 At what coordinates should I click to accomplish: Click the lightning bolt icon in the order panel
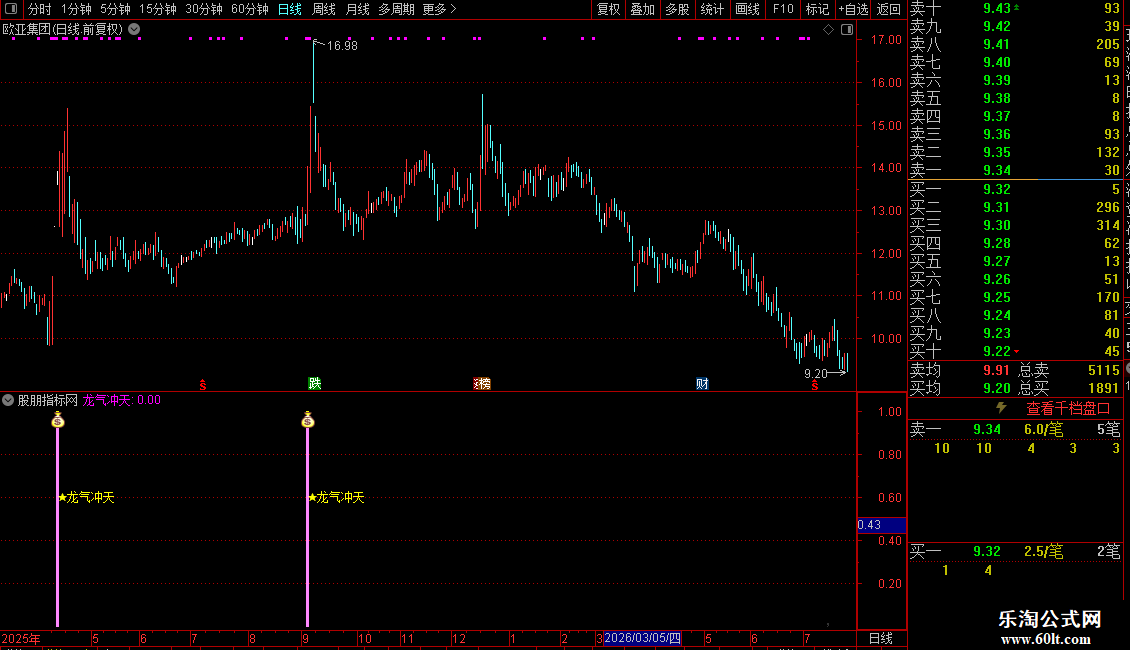(x=1001, y=408)
